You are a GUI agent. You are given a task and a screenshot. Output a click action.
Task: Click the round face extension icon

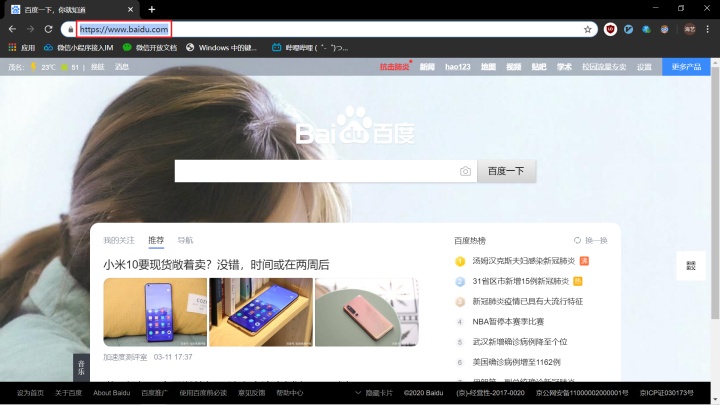[x=664, y=29]
